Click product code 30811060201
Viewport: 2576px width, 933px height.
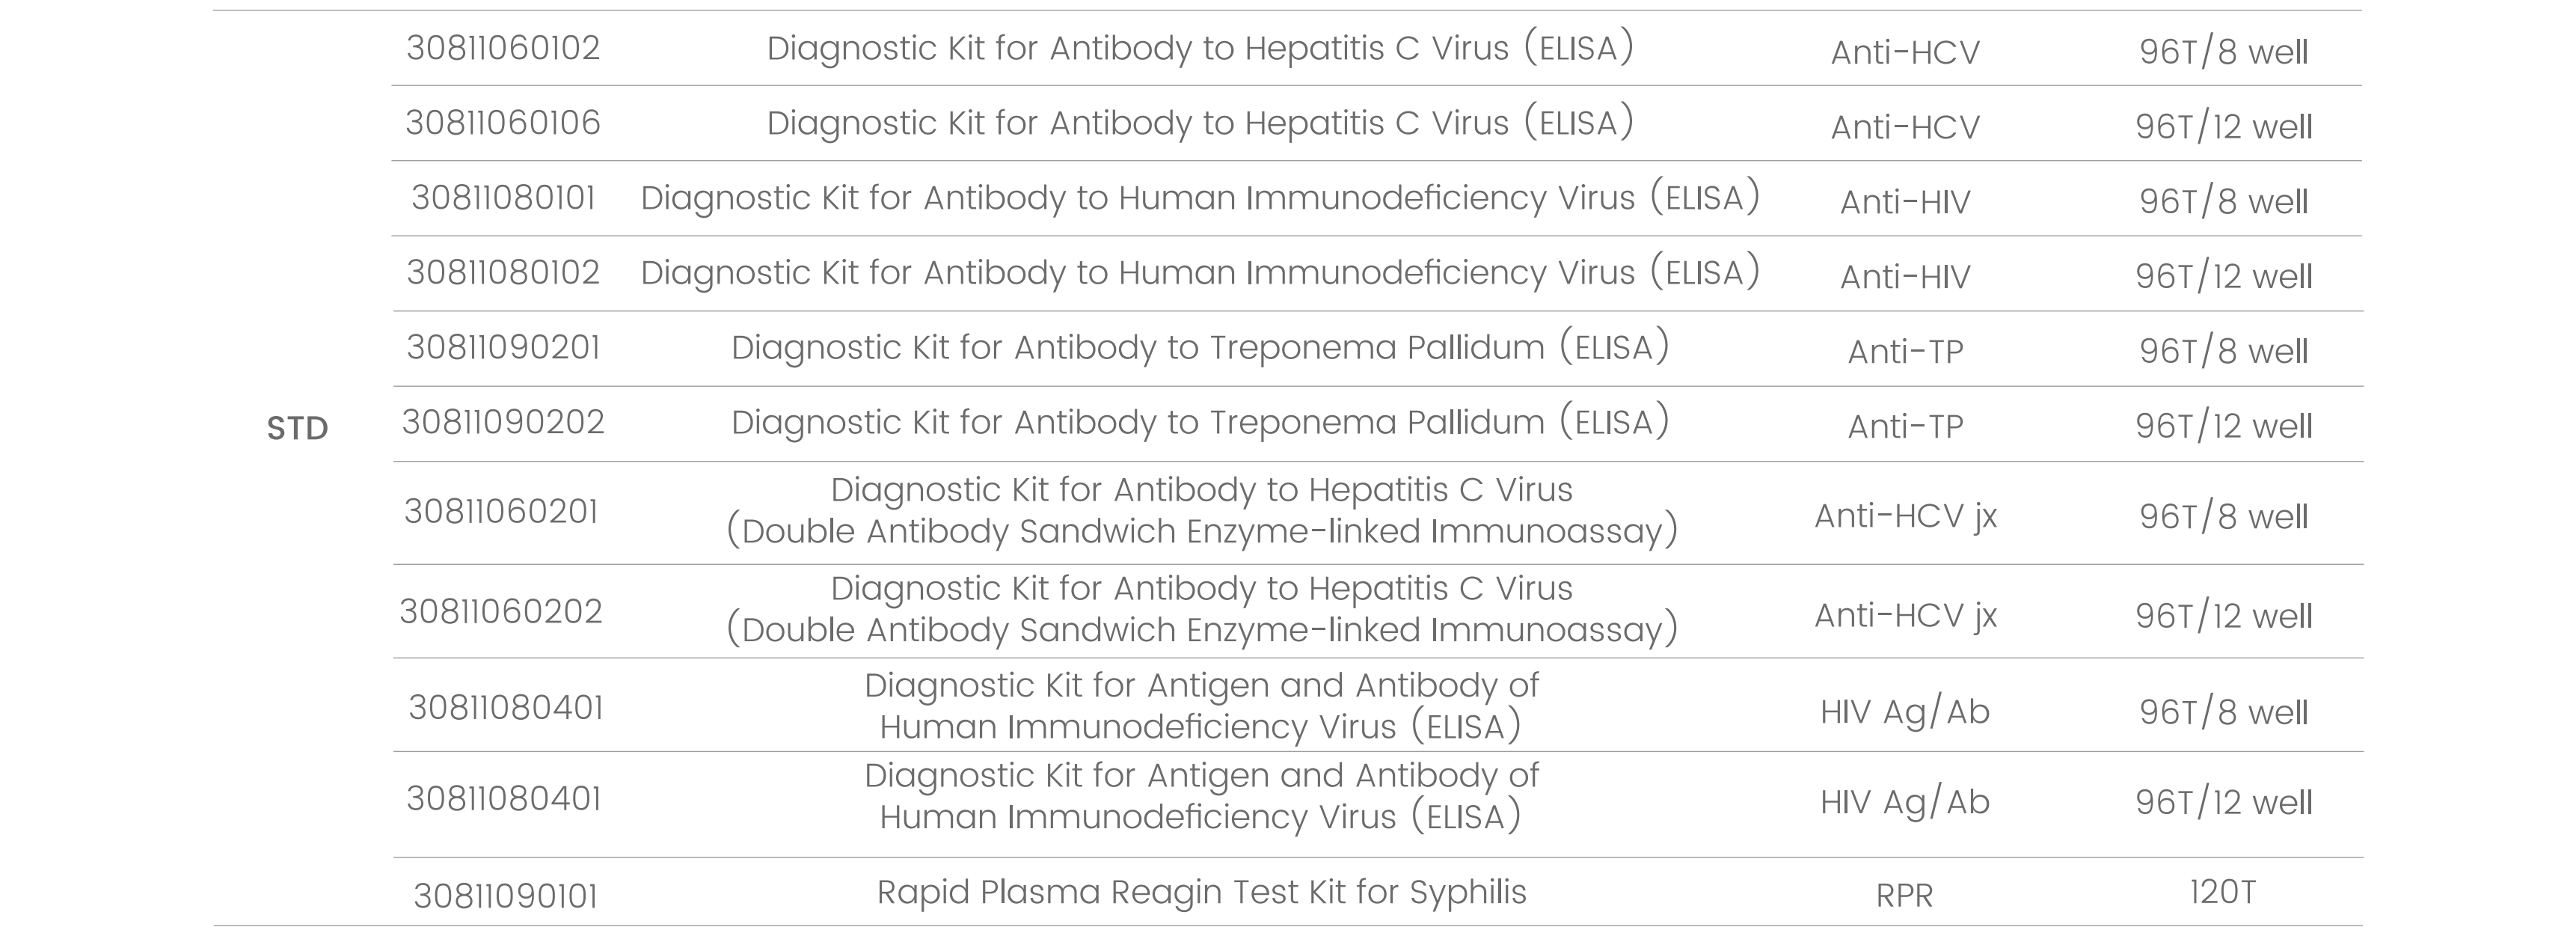[501, 512]
